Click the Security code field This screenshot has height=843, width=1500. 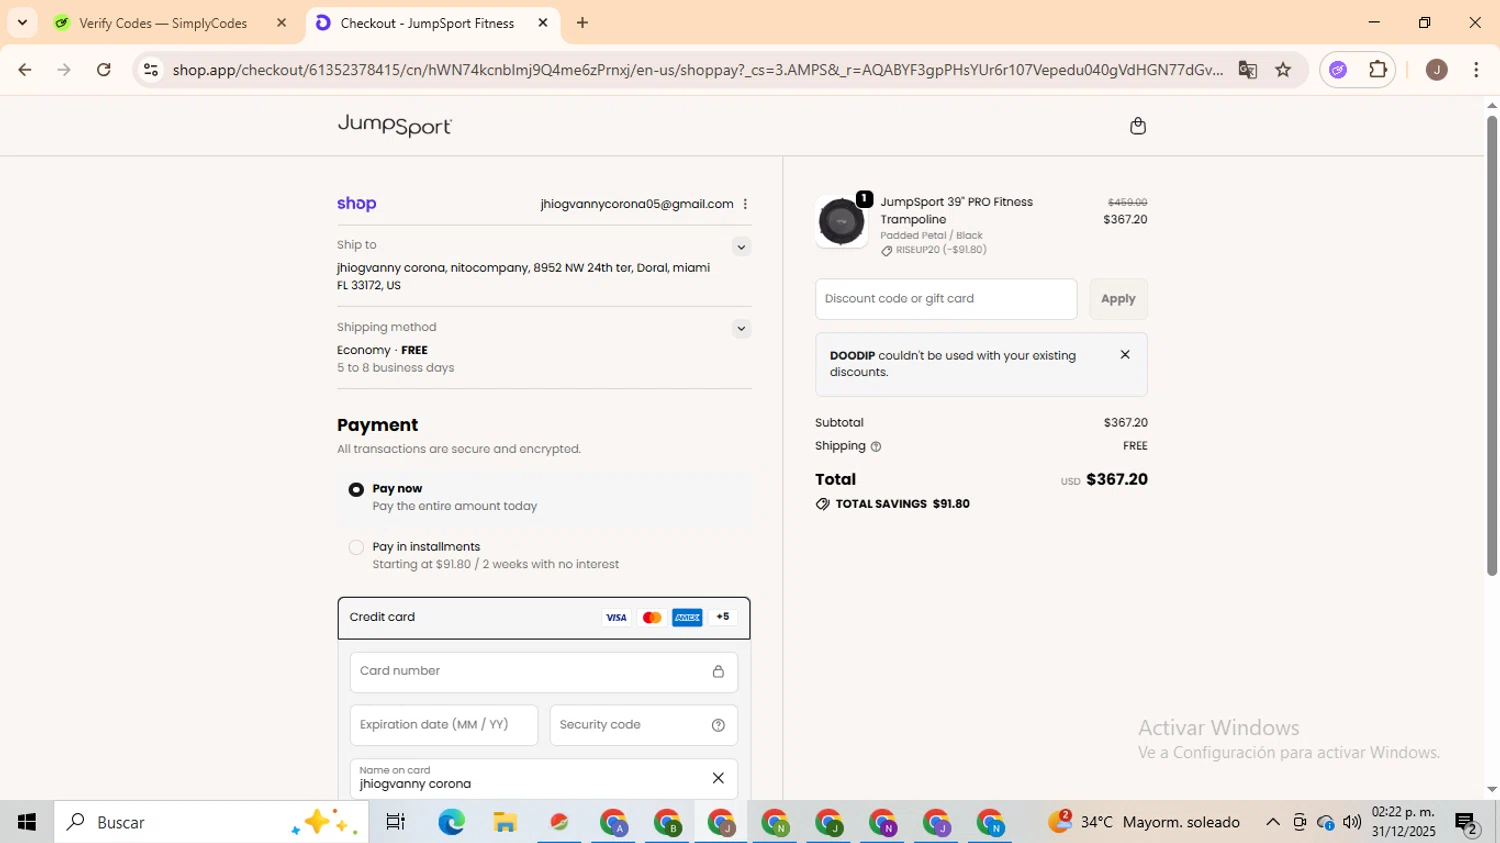click(643, 725)
